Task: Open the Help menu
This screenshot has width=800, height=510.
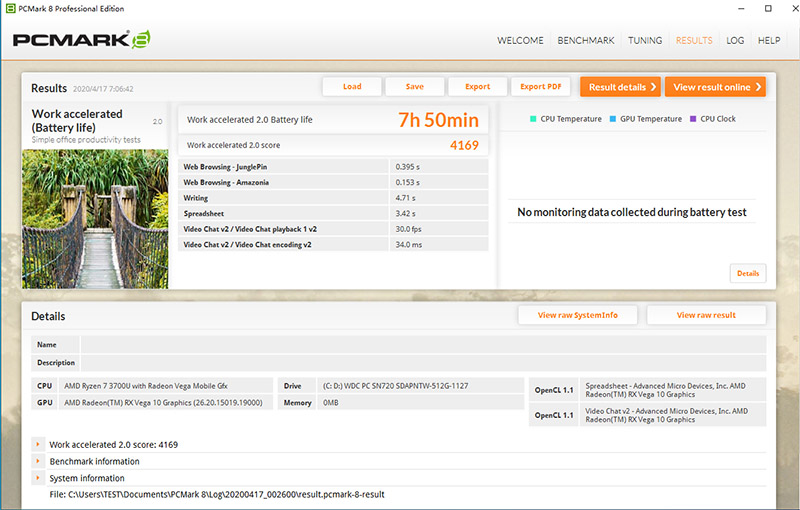Action: click(x=769, y=41)
